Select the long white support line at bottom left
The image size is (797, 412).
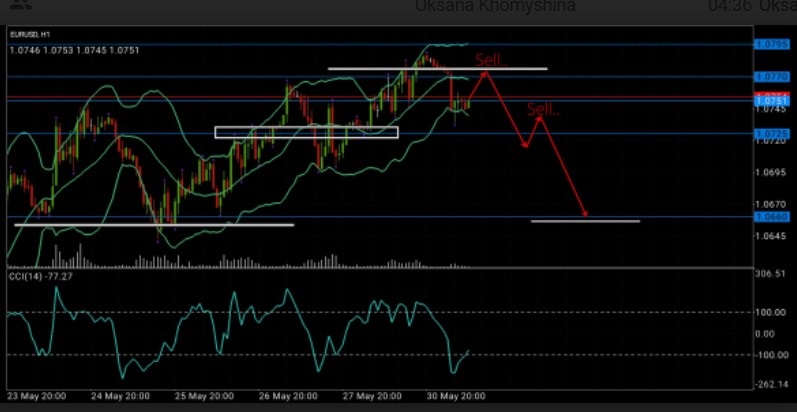coord(154,225)
